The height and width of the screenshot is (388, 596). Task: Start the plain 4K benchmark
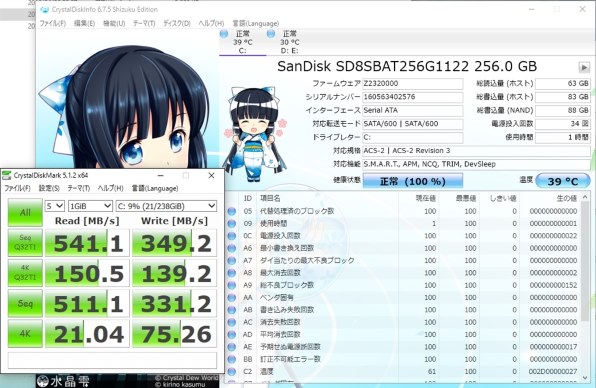tap(25, 334)
